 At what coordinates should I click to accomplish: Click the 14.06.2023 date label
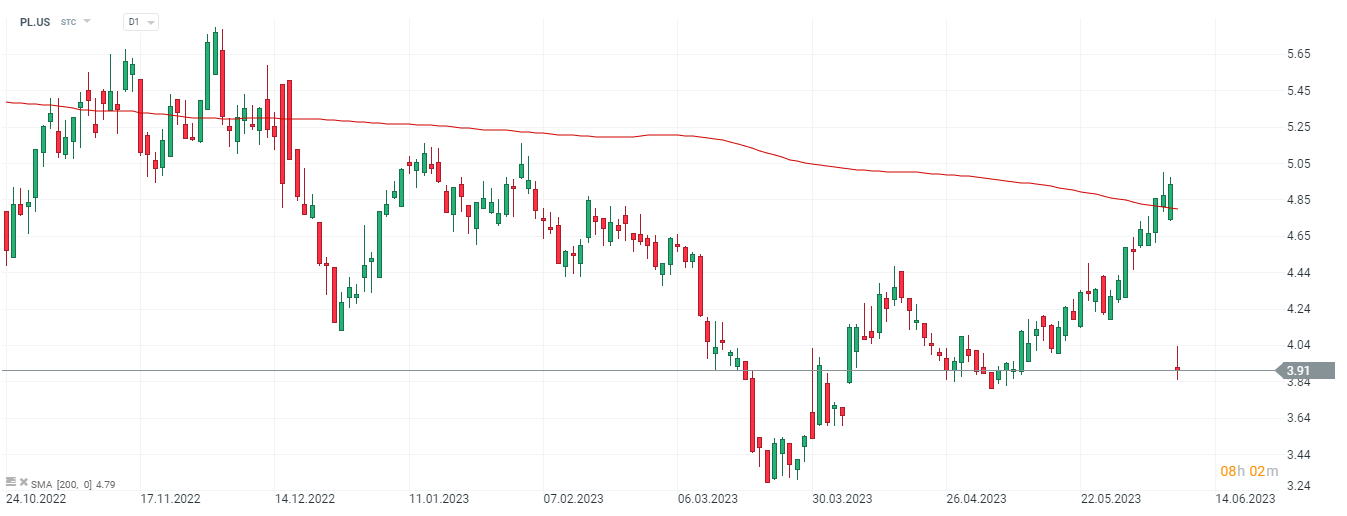coord(1247,497)
